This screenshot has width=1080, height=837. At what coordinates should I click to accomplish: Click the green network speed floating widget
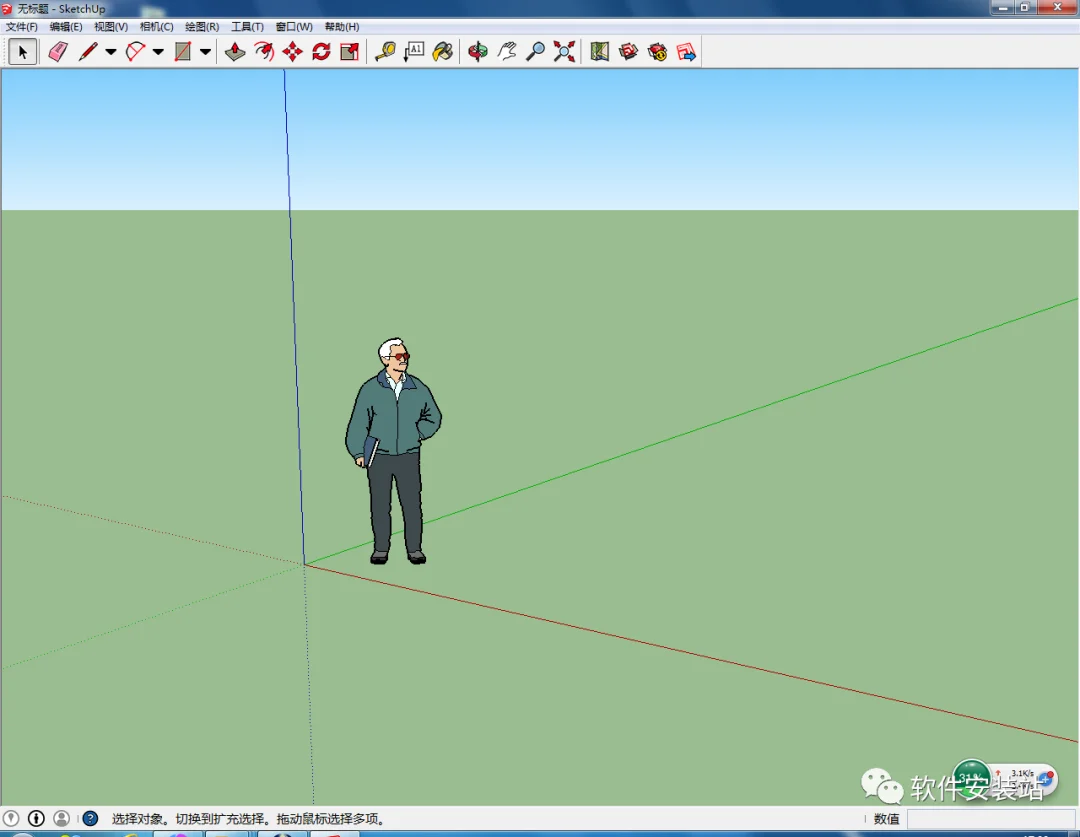tap(1006, 781)
